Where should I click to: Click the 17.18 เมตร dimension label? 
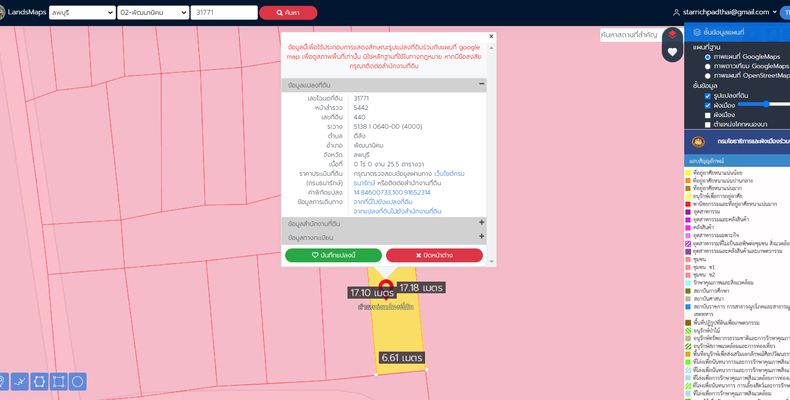(x=421, y=288)
